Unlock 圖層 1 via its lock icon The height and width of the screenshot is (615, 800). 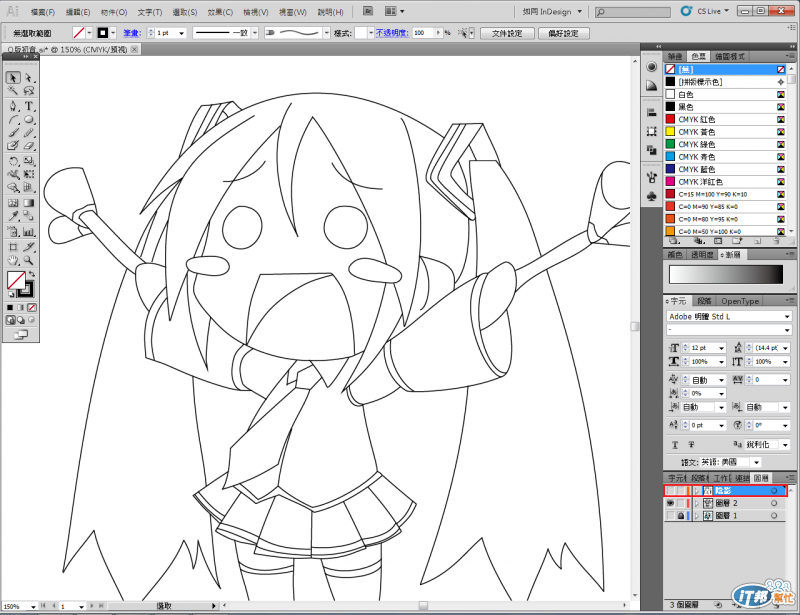681,516
